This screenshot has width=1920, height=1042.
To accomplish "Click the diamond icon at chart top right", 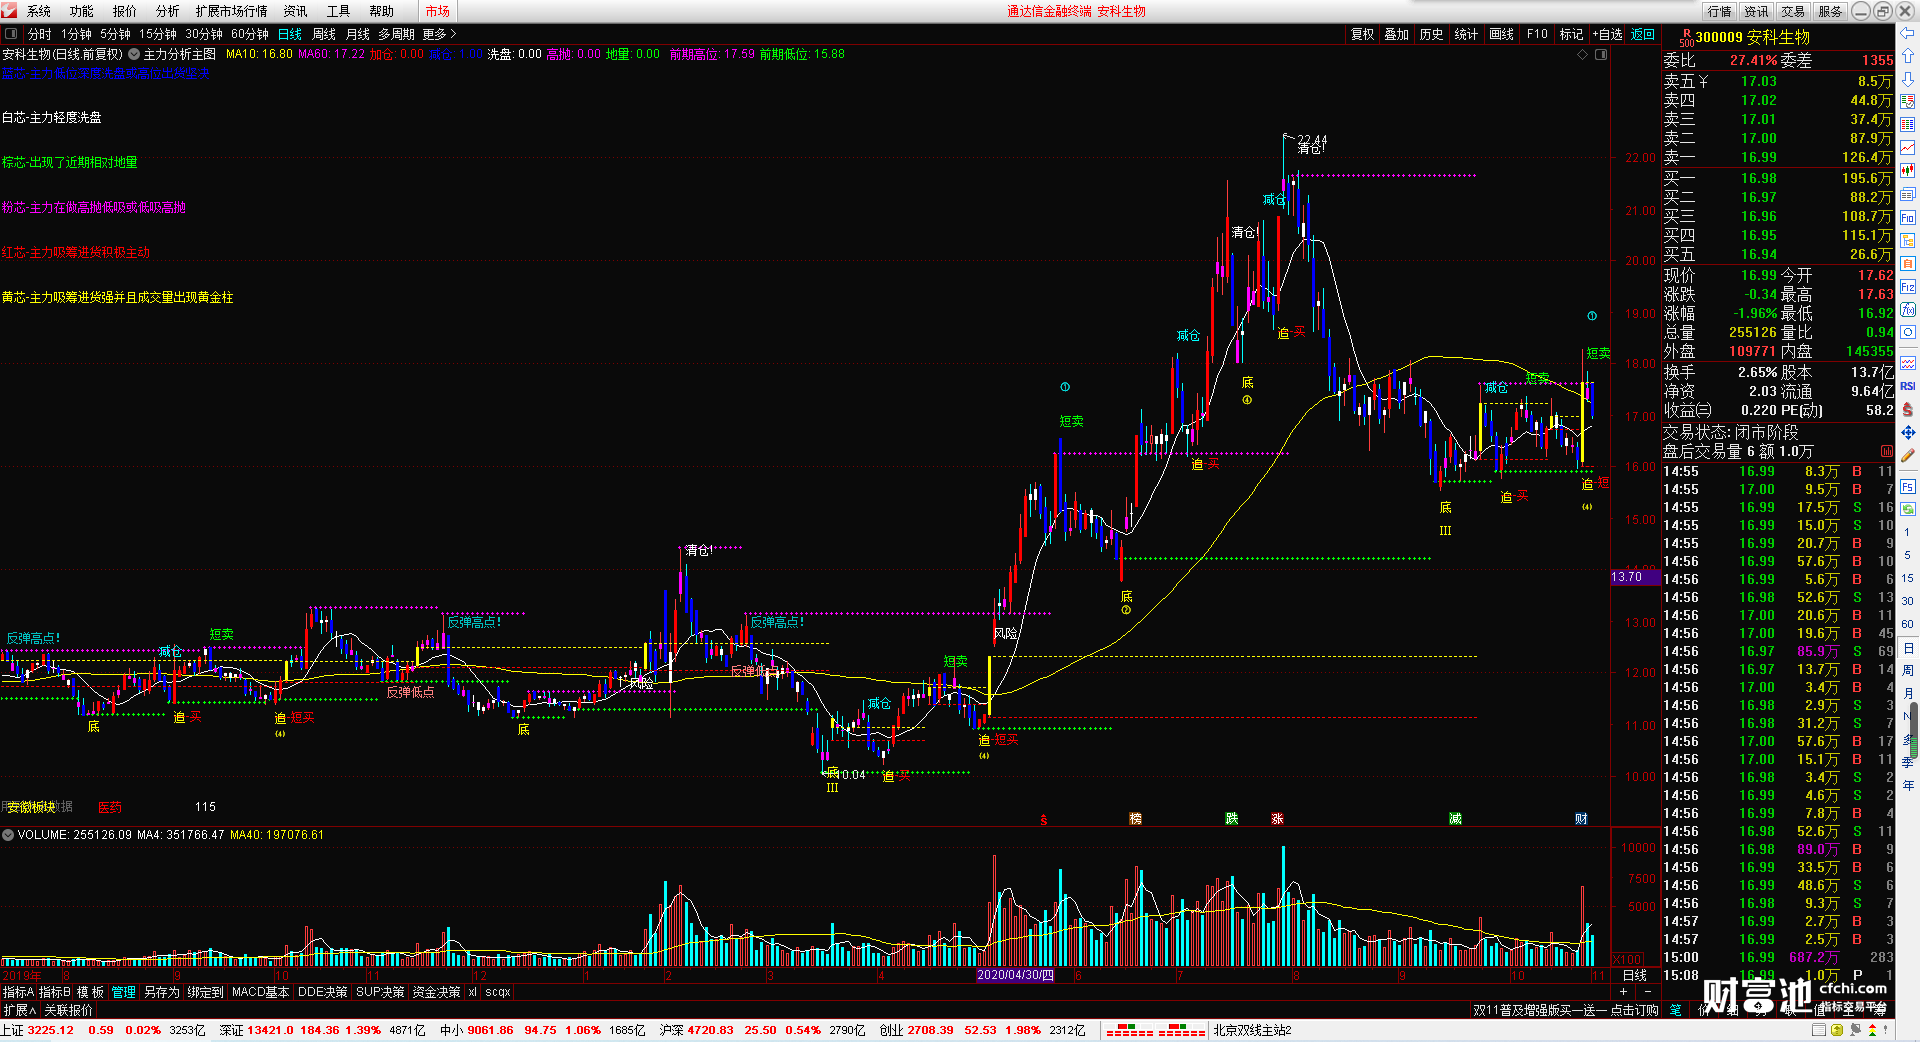I will coord(1583,54).
